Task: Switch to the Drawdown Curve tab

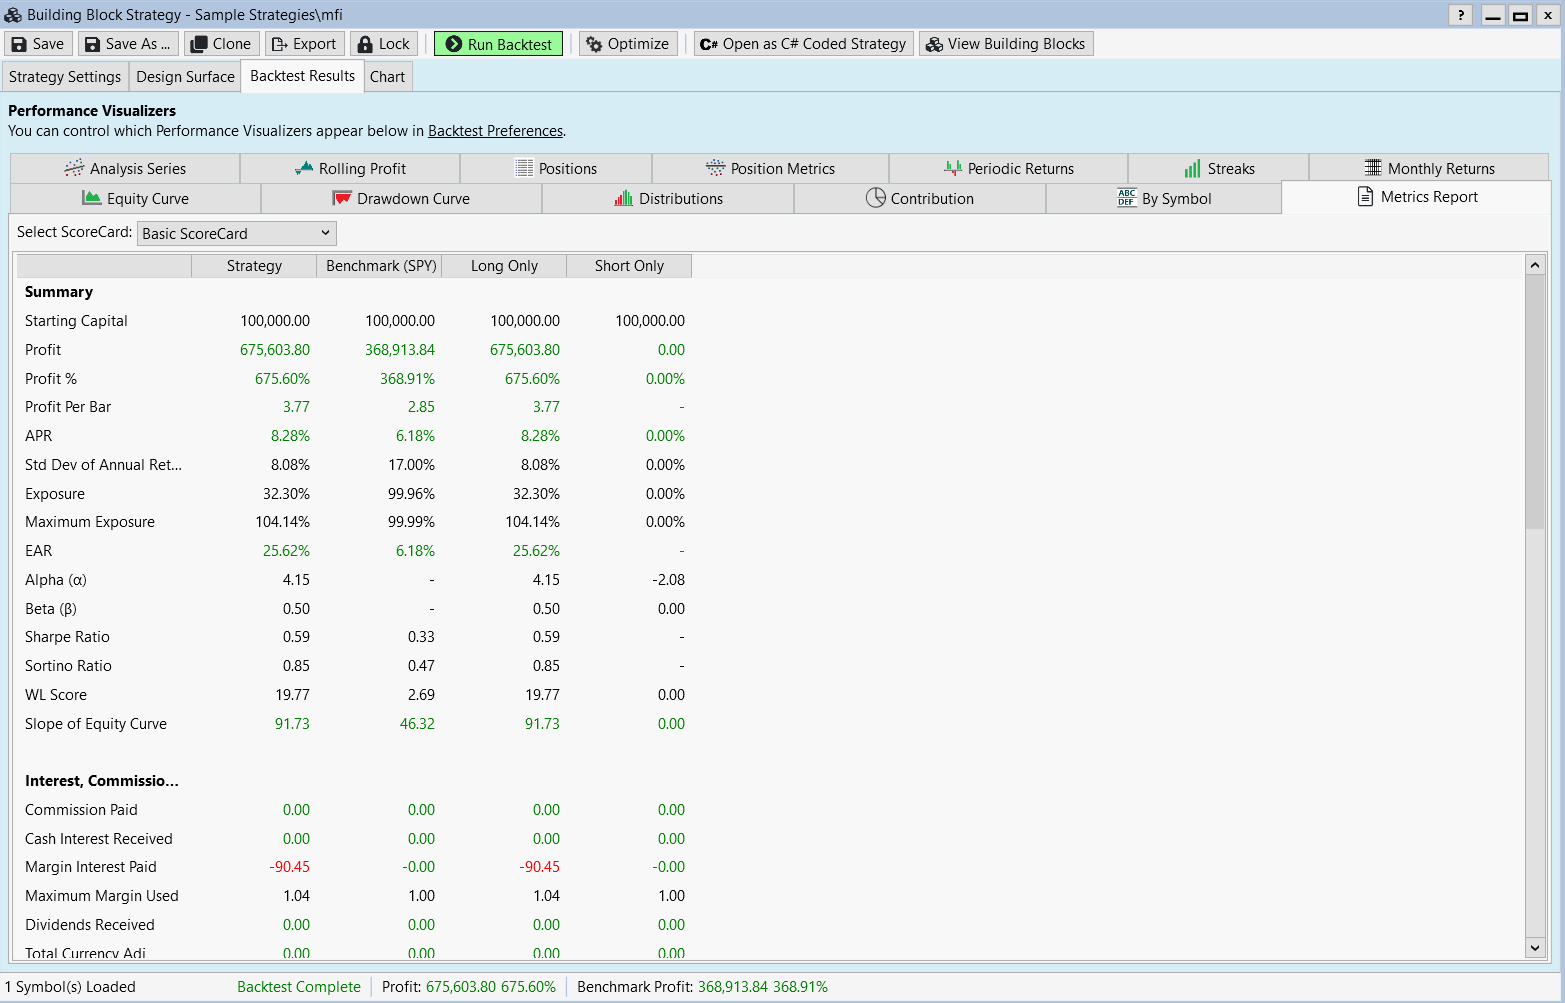Action: [401, 199]
